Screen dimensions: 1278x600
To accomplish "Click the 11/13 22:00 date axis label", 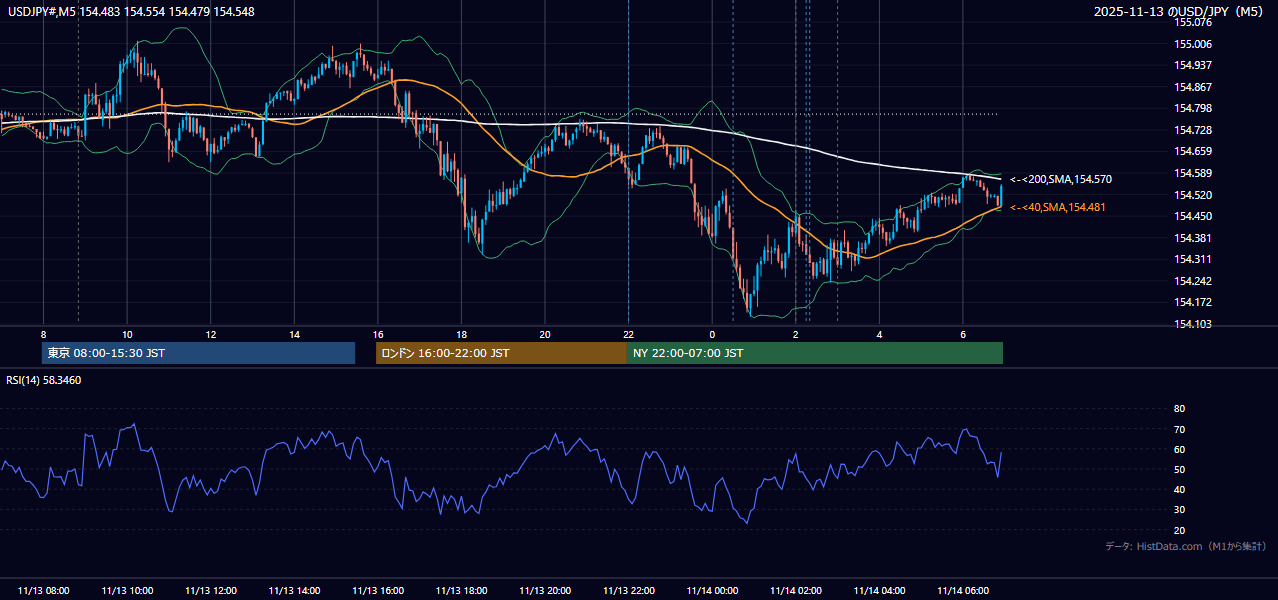I will click(x=628, y=591).
